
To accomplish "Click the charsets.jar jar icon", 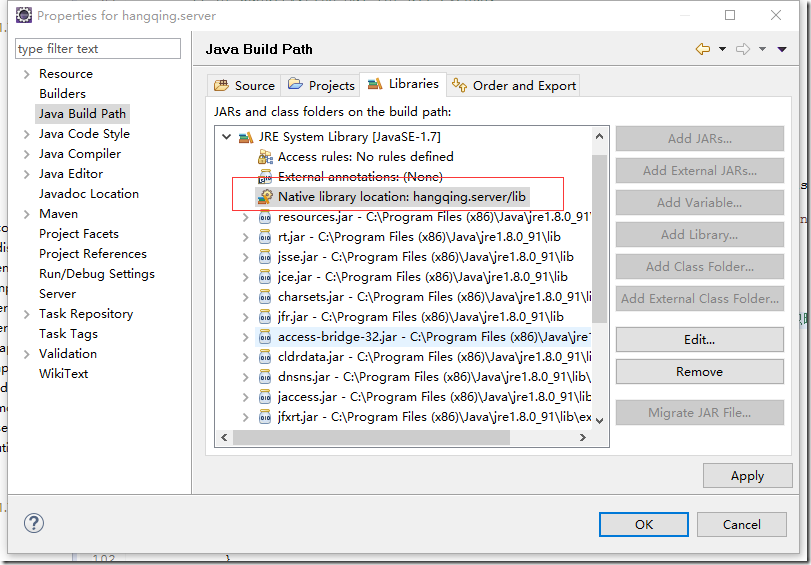I will pyautogui.click(x=265, y=297).
